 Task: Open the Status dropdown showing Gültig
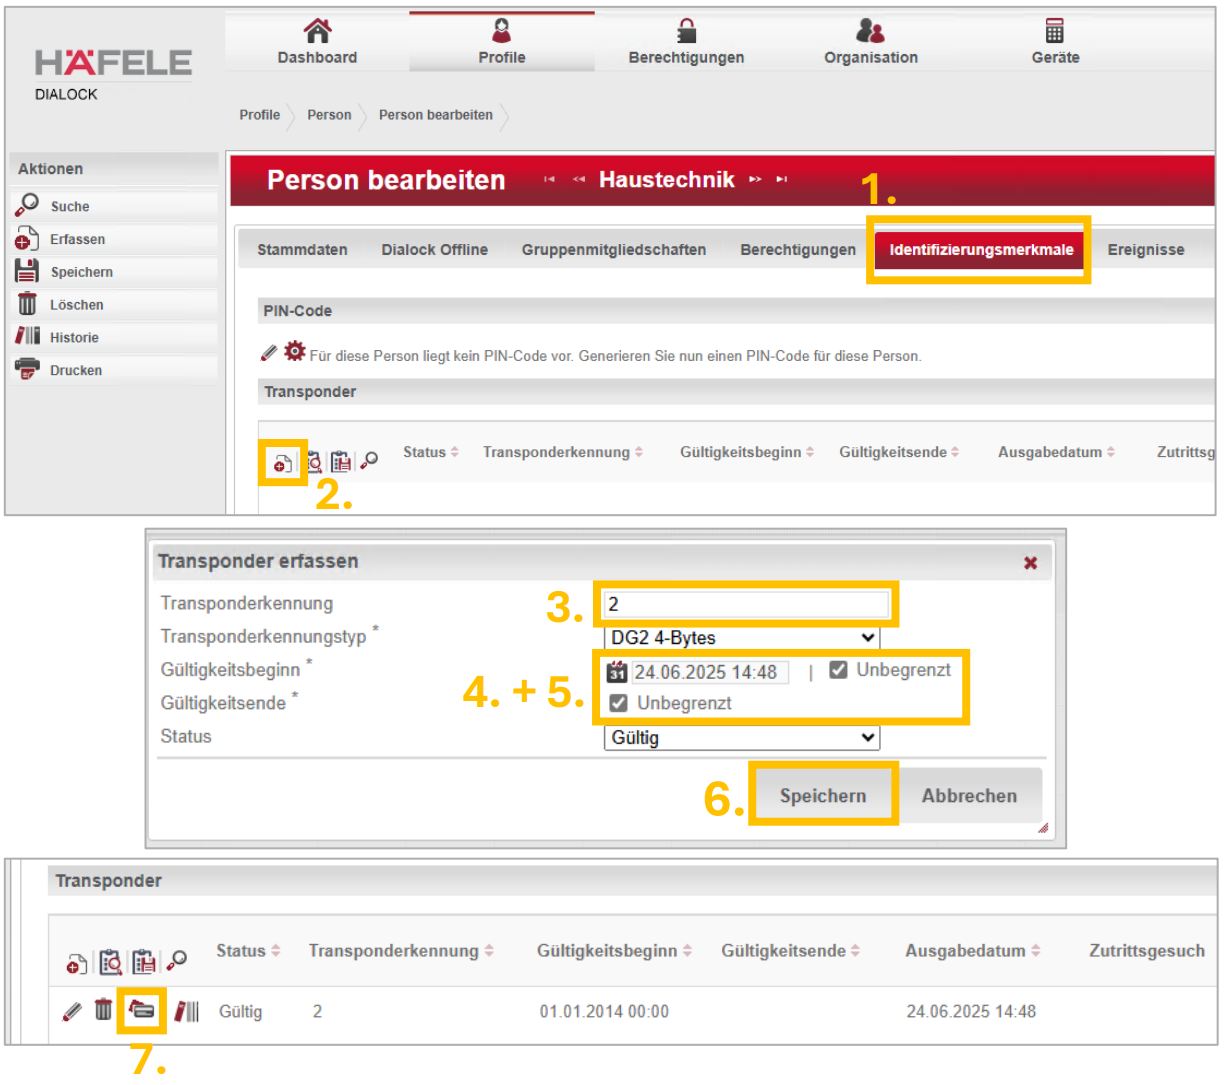[x=741, y=738]
